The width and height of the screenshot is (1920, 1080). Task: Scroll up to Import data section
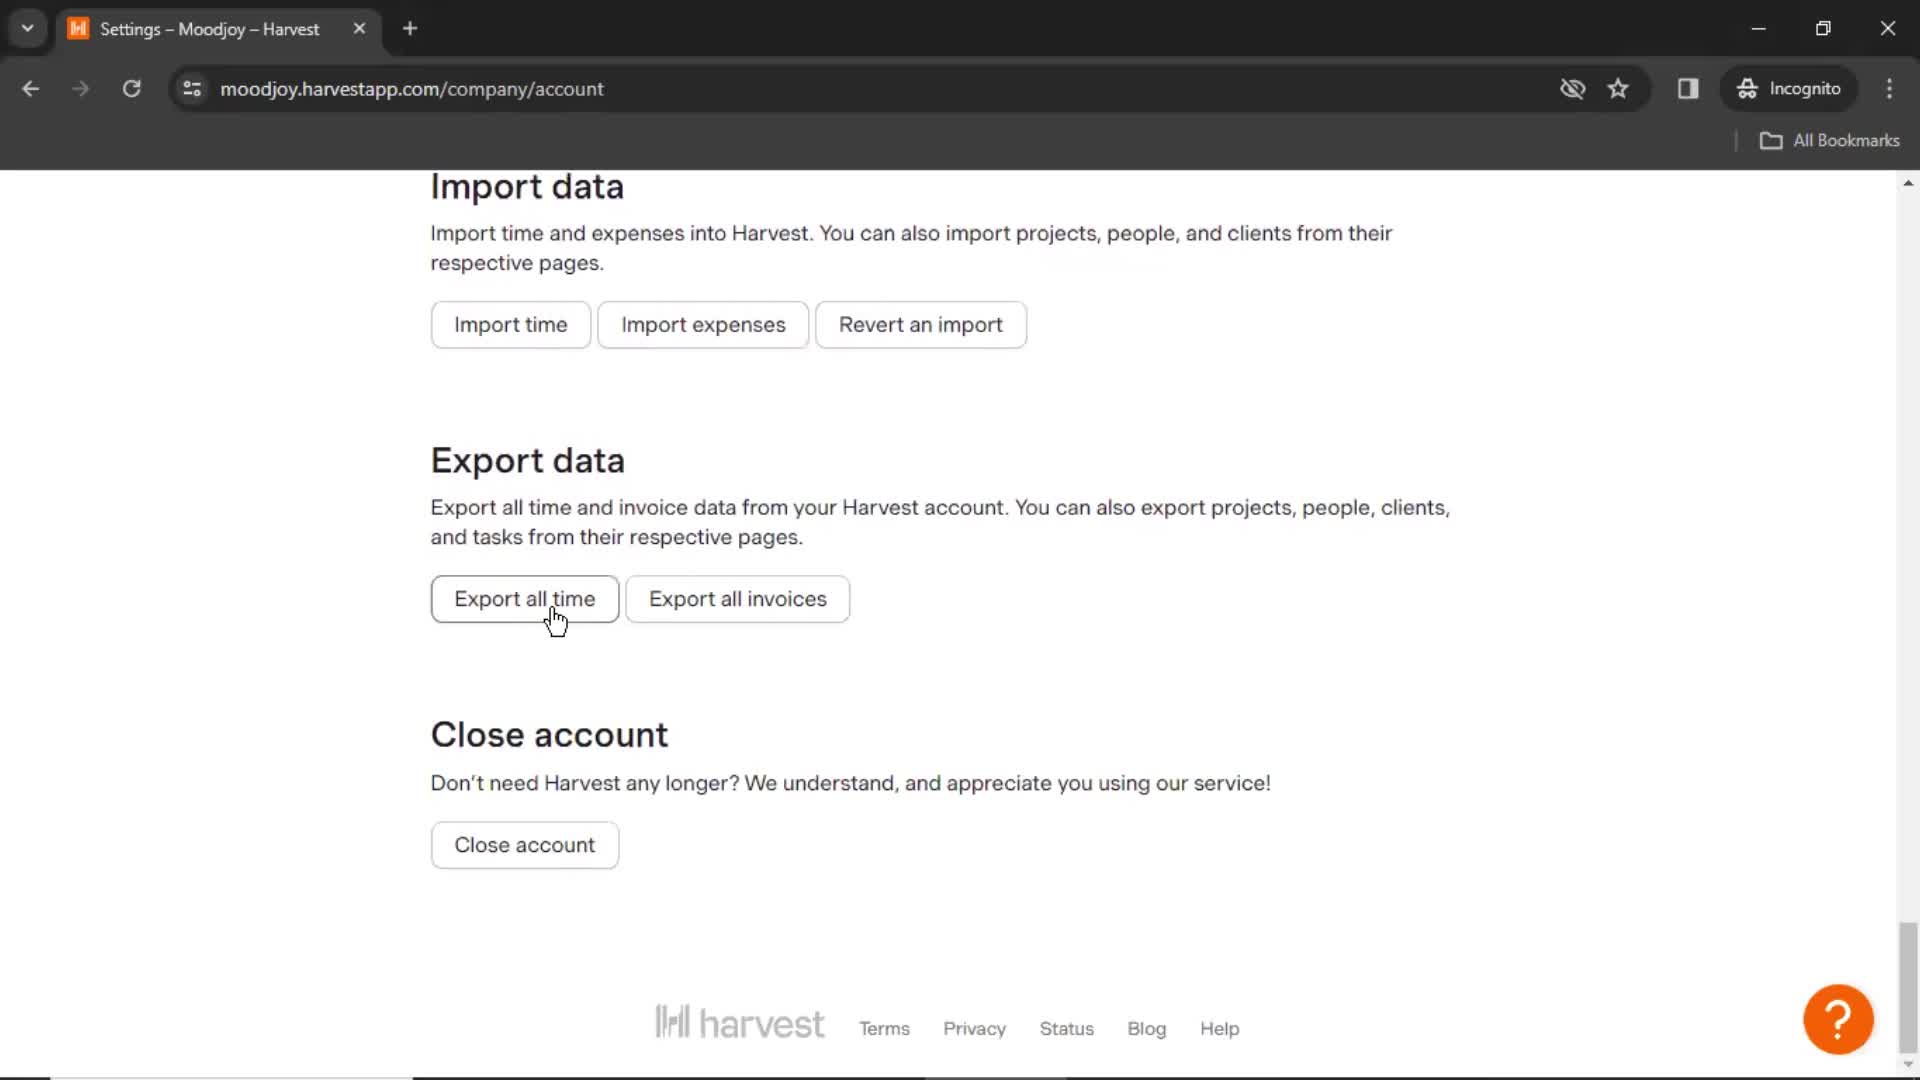point(527,186)
